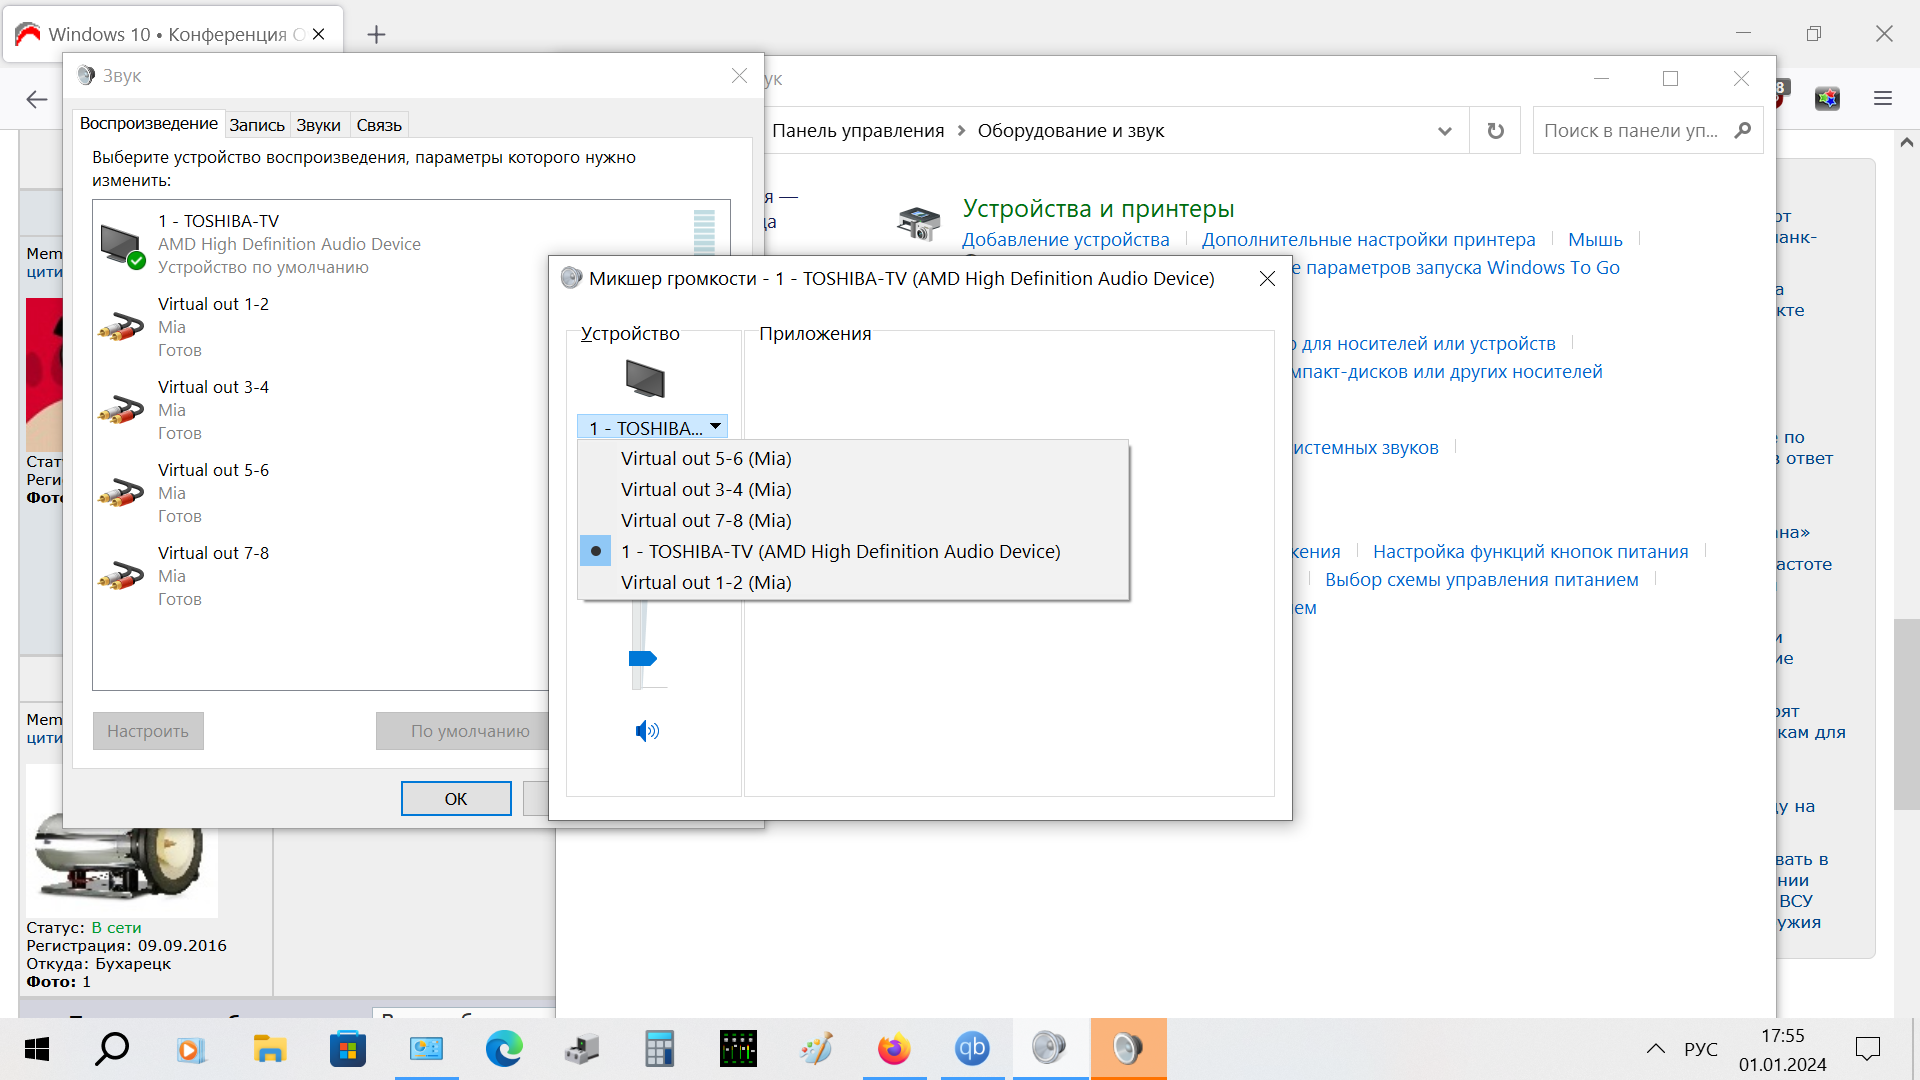1920x1080 pixels.
Task: Open the Мышь link
Action: 1594,239
